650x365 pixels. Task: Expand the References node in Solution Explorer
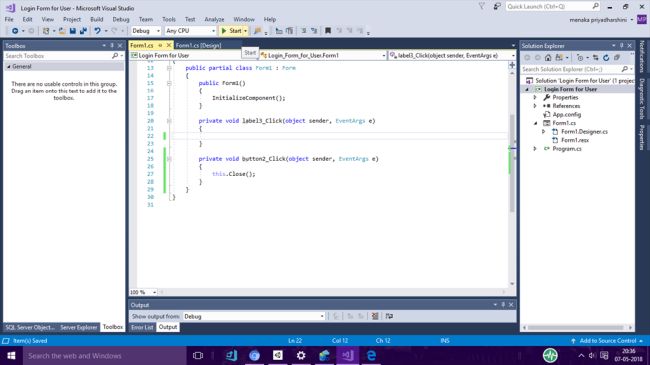coord(535,106)
